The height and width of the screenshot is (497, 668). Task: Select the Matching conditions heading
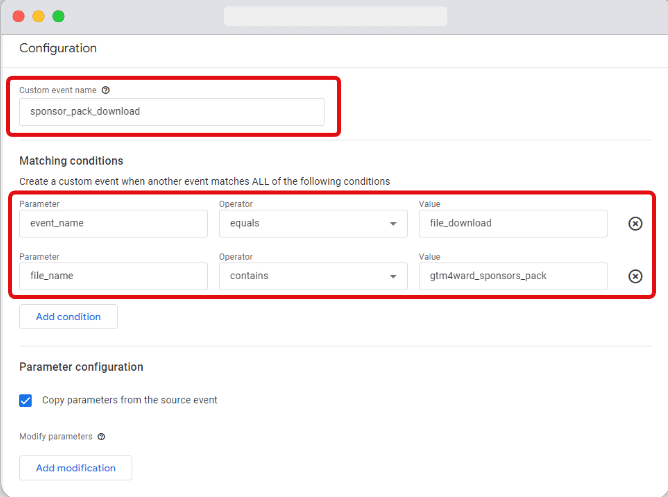click(71, 161)
